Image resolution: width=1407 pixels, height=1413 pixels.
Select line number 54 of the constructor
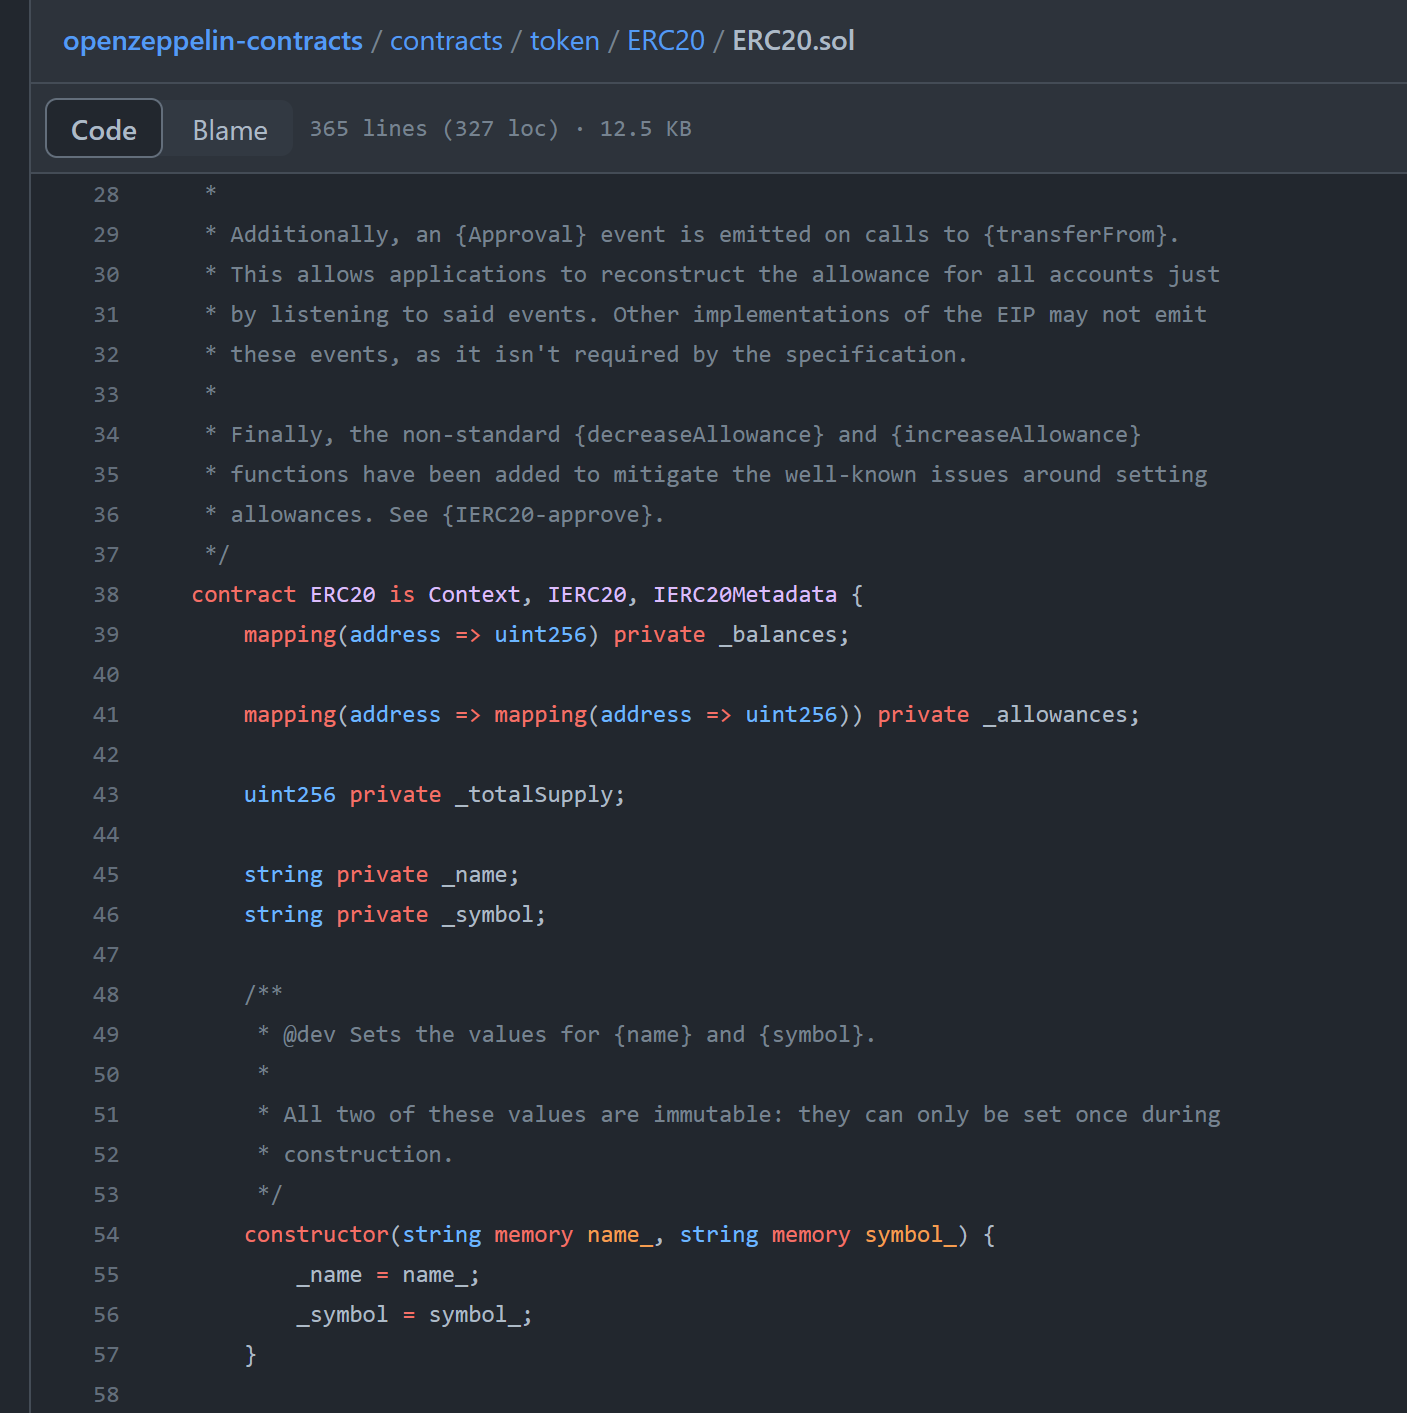click(106, 1235)
